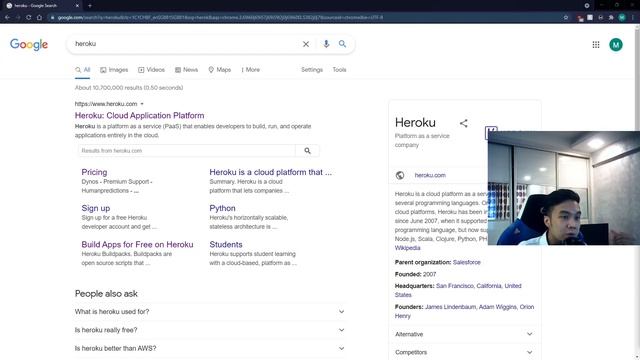Open the Adam Wiggins founder link
Screen dimensions: 640x360
pos(498,307)
